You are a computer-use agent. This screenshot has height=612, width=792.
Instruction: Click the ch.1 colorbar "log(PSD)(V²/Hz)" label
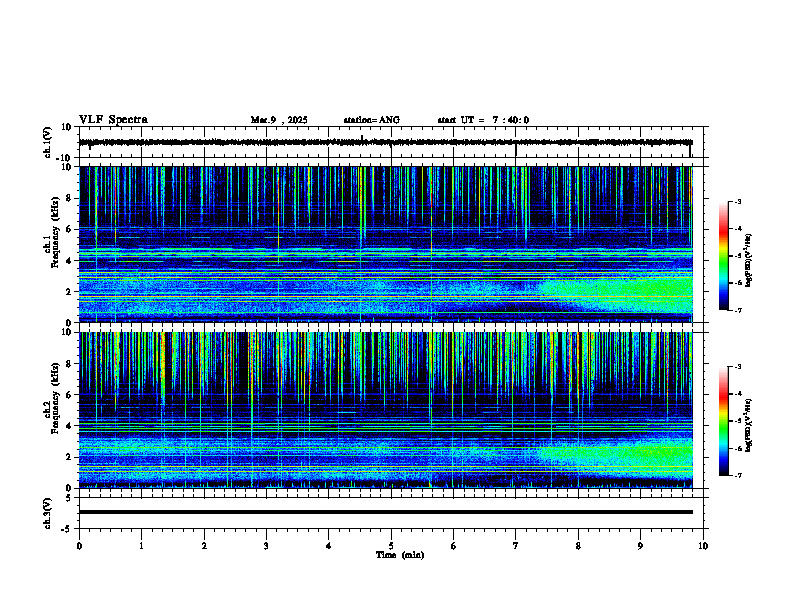pos(748,260)
